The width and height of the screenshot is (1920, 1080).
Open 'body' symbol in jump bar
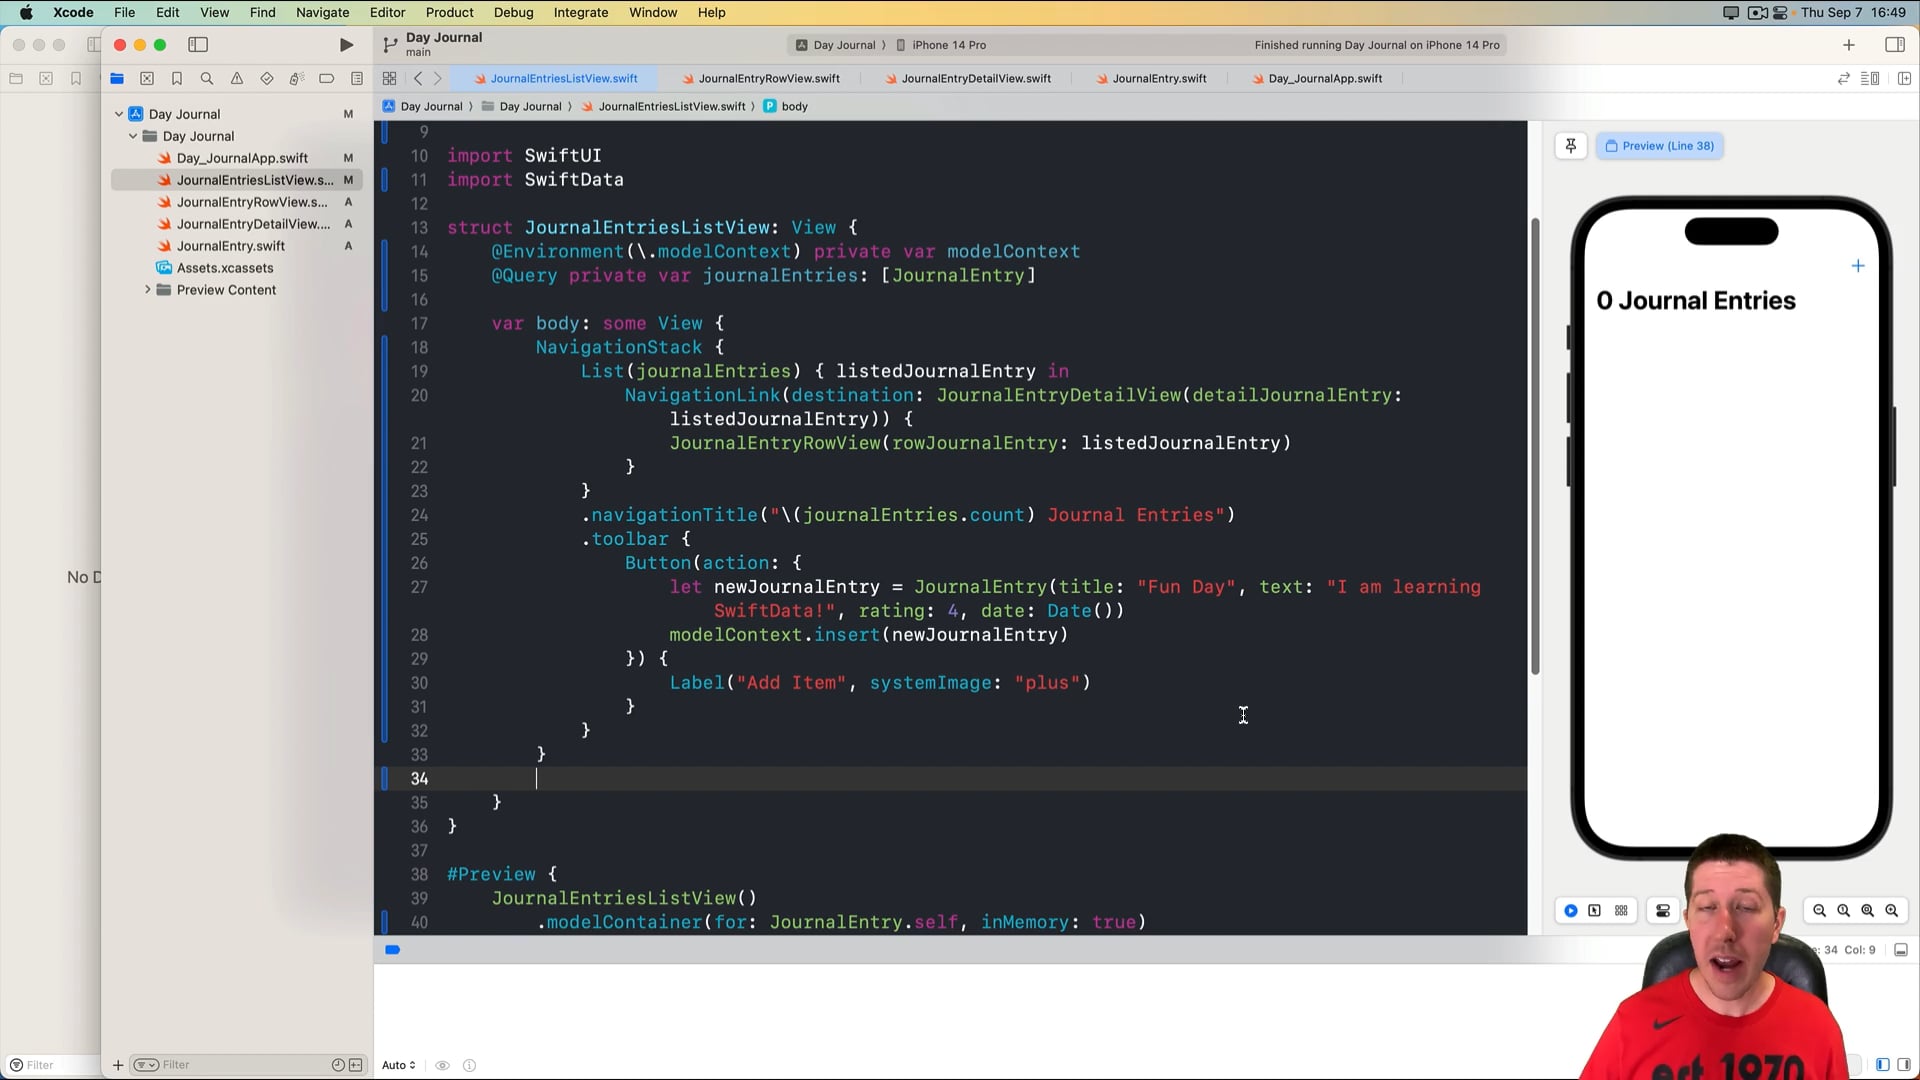click(785, 106)
